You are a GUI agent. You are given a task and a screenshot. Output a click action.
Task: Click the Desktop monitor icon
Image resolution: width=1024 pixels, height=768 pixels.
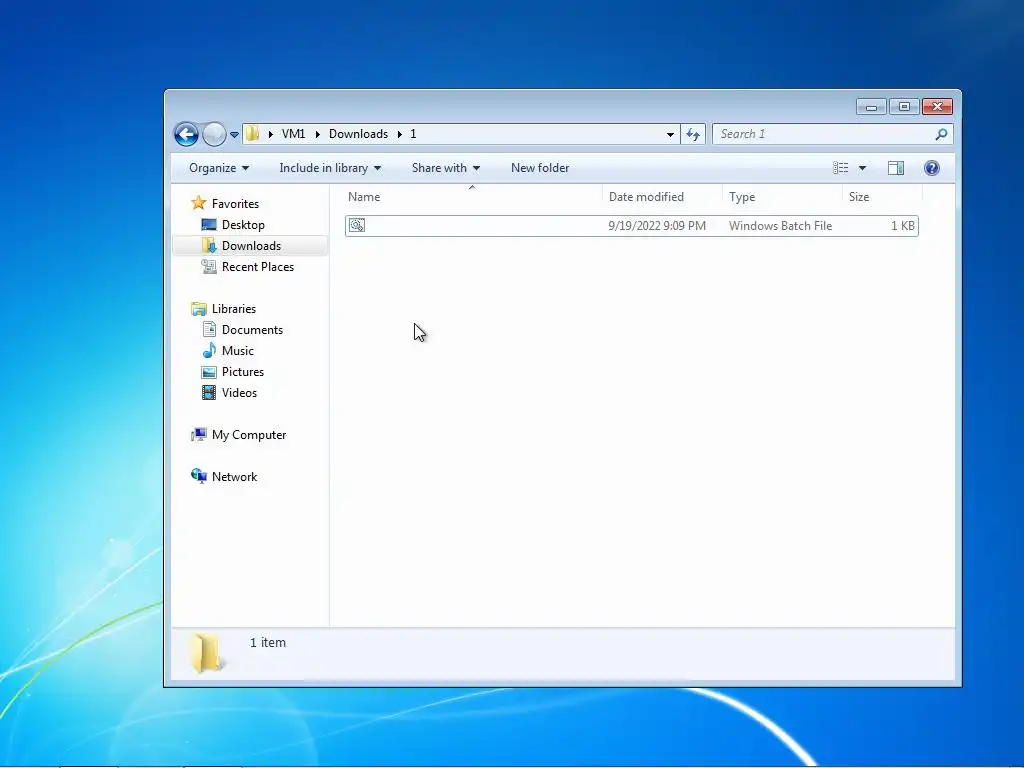(209, 225)
